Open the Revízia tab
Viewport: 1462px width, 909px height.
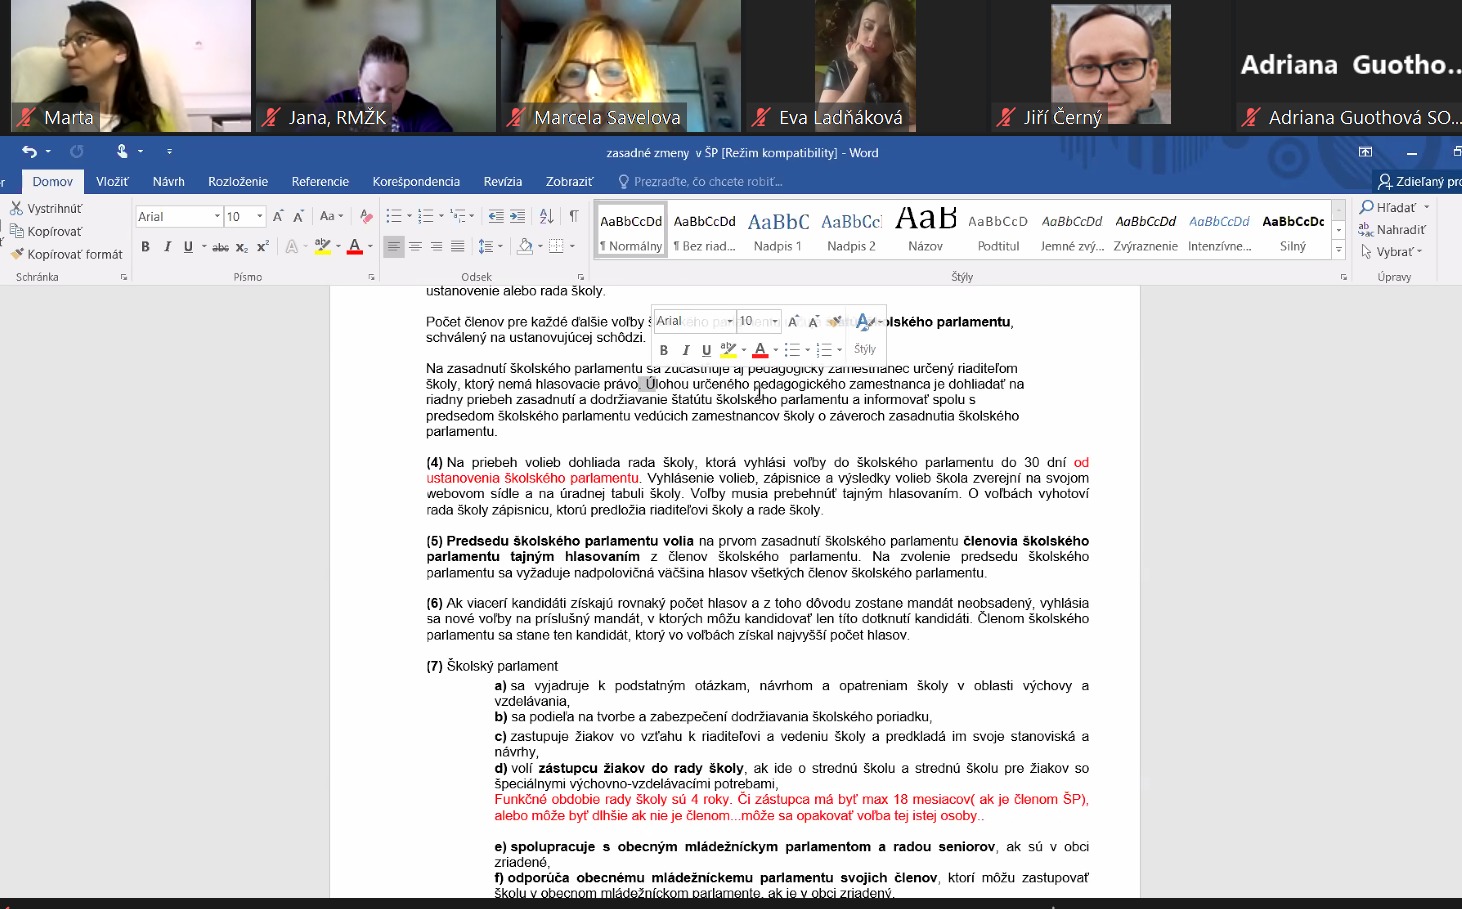click(503, 181)
